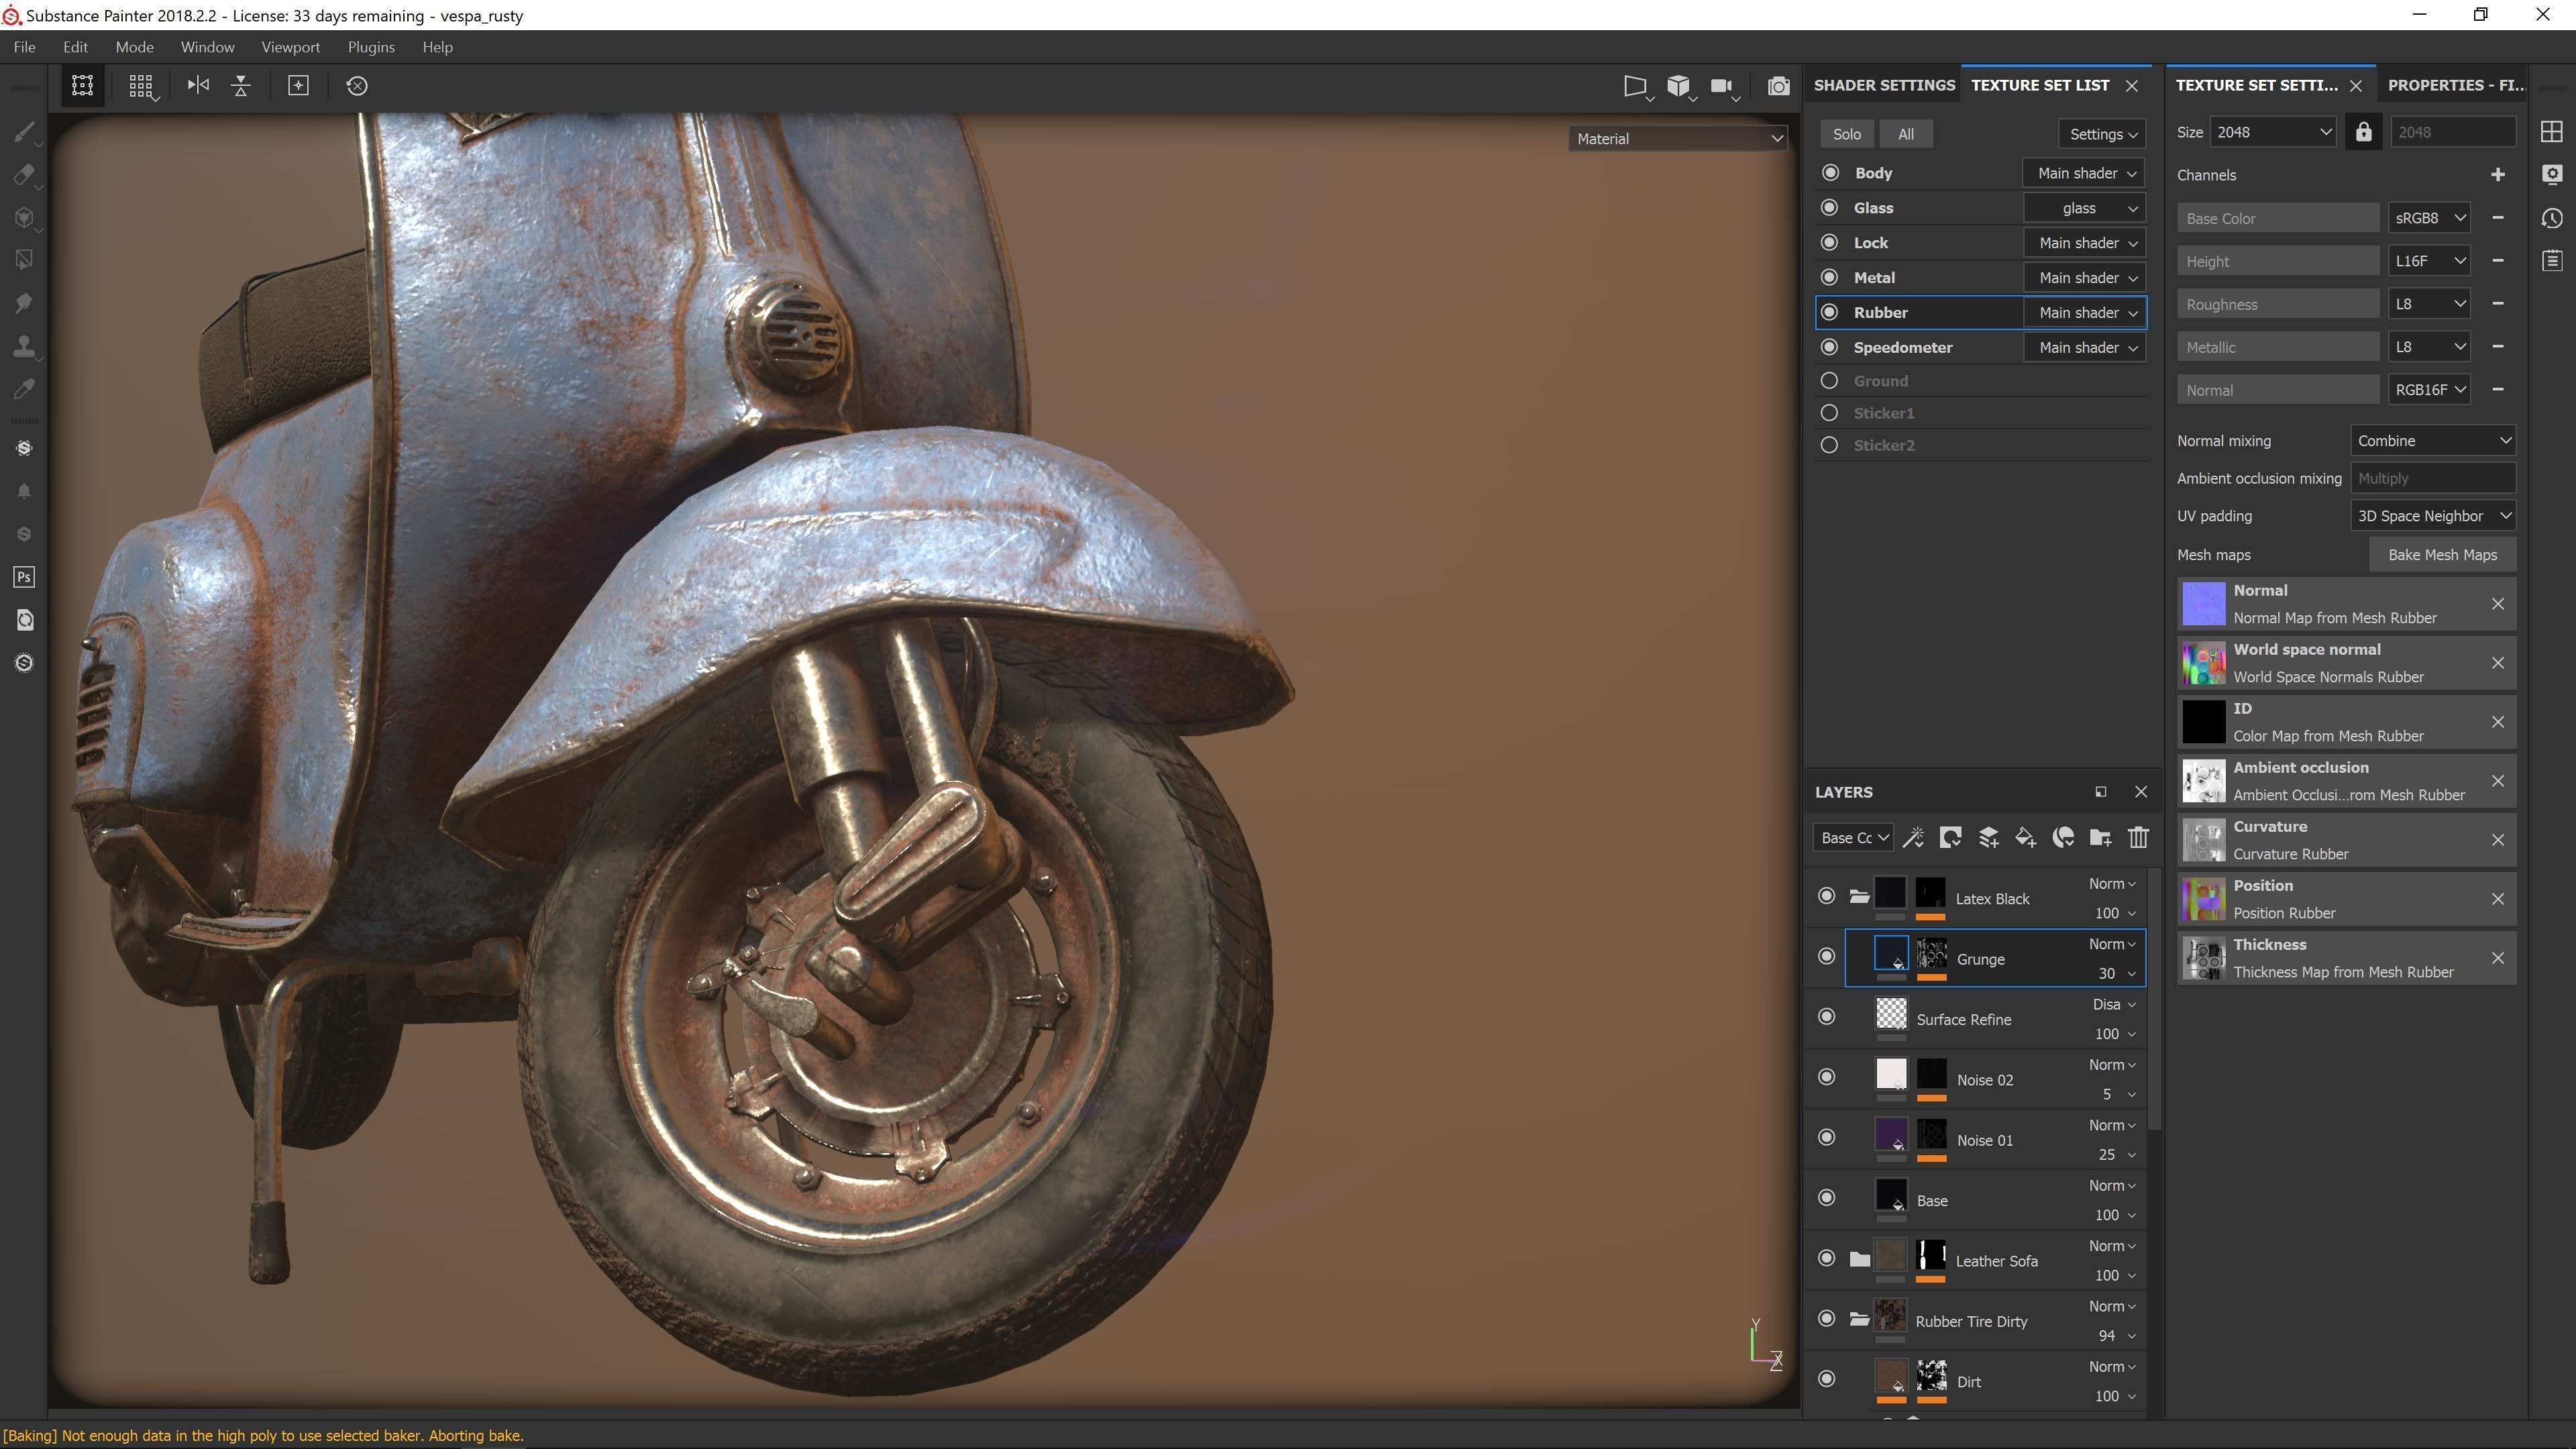Select the Speedometer texture set row
2576x1449 pixels.
(1981, 347)
